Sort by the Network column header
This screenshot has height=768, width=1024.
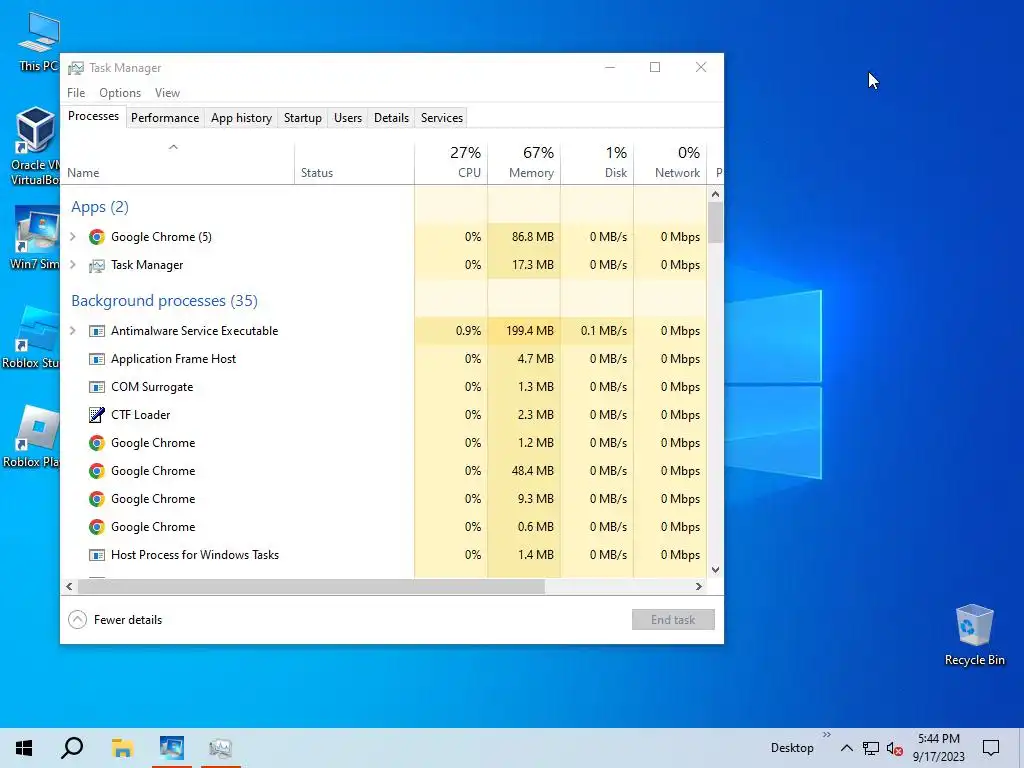[670, 161]
